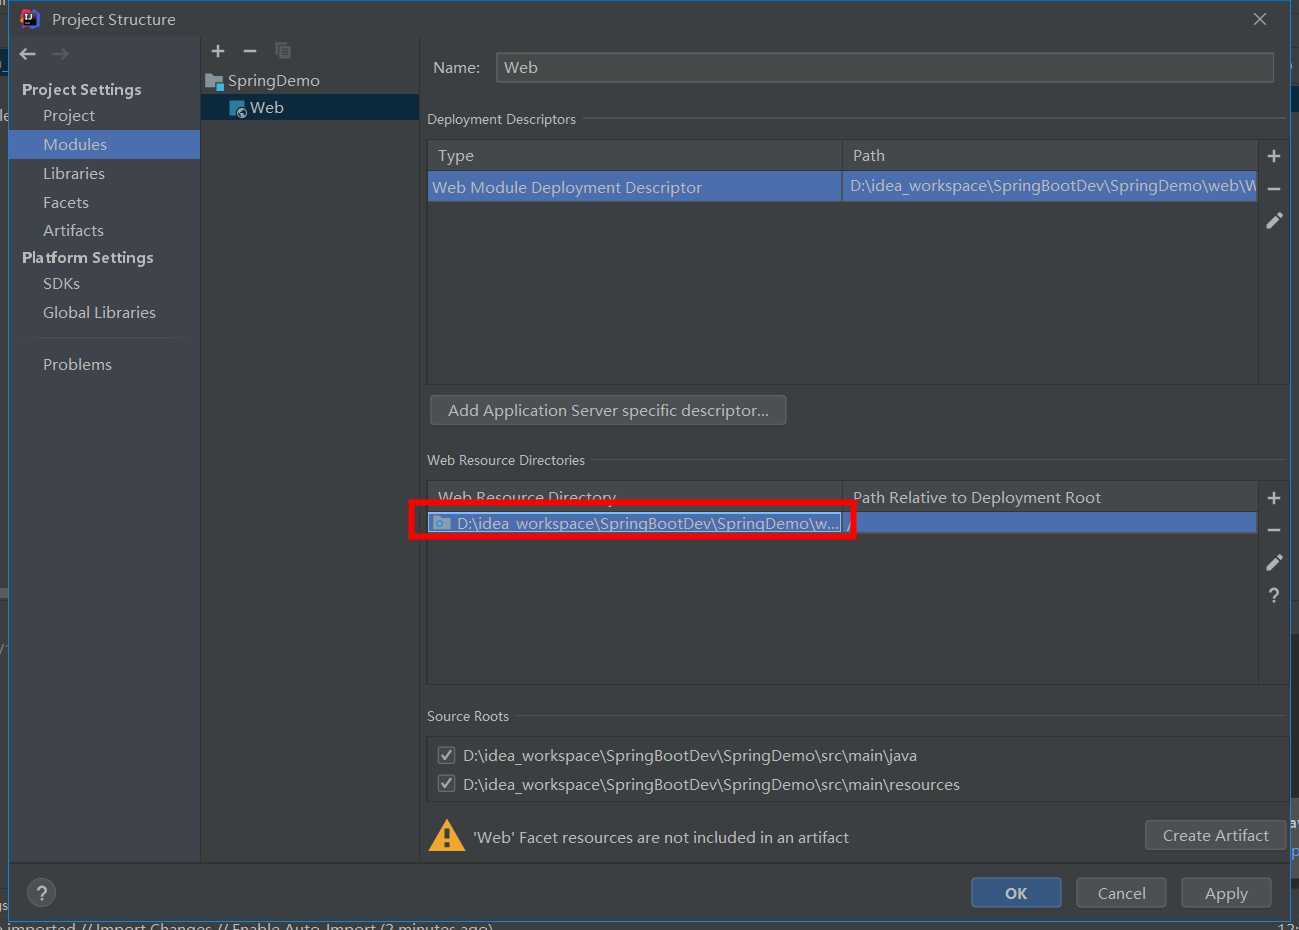Remove selected module with minus icon
The height and width of the screenshot is (930, 1299).
(x=250, y=51)
